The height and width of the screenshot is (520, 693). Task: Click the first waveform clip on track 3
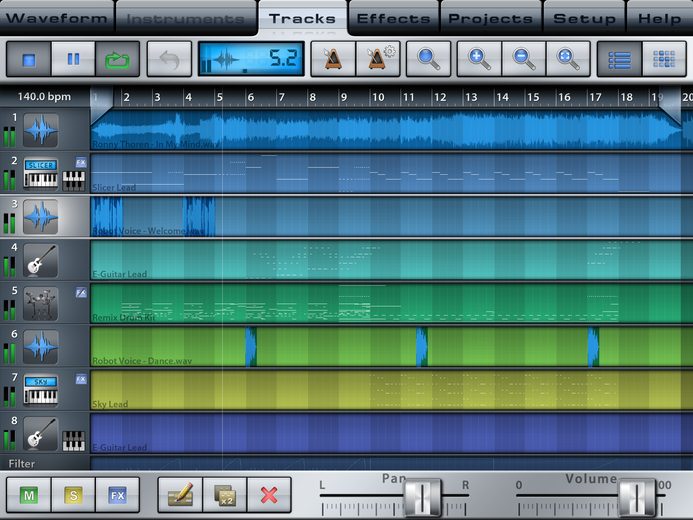[107, 216]
